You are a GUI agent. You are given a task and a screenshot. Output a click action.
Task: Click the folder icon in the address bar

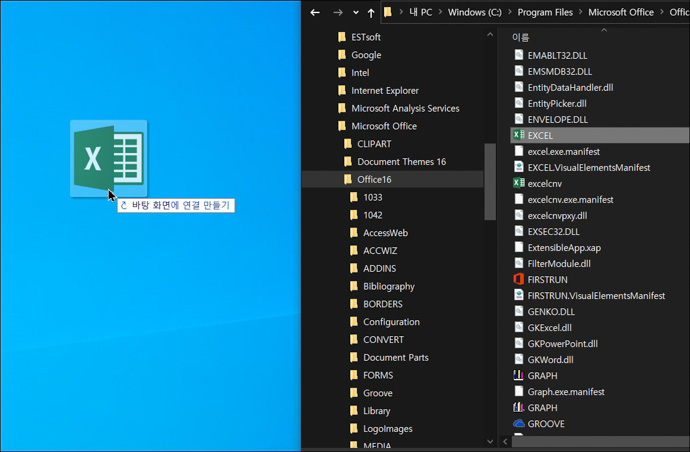pos(388,12)
